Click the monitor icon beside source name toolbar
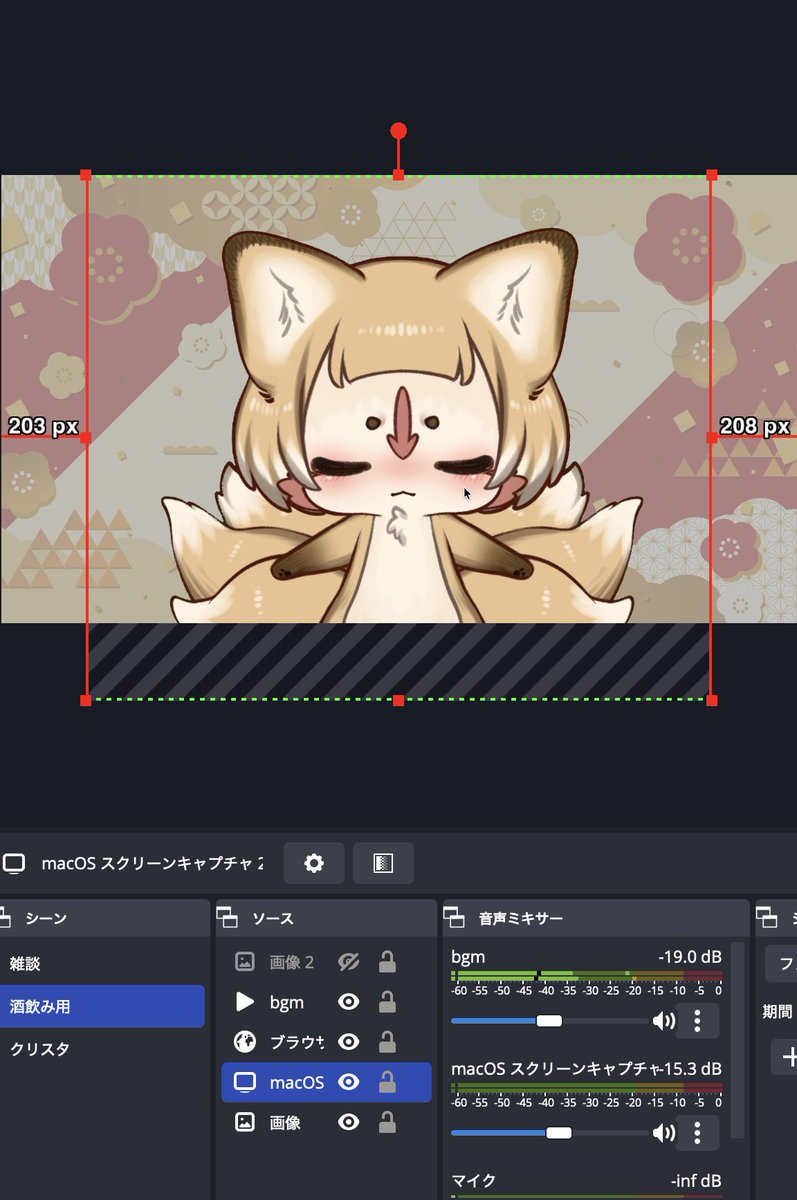 pyautogui.click(x=13, y=863)
